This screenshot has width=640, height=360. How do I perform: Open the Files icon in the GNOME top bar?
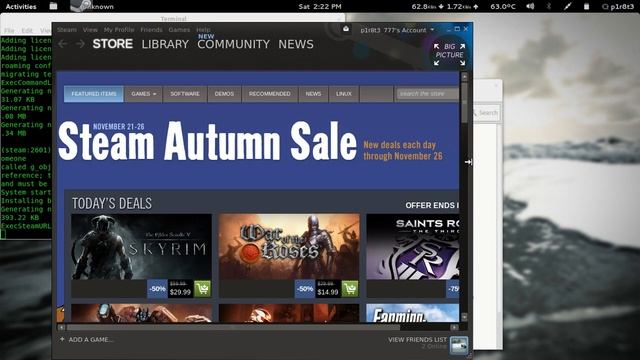pos(53,6)
